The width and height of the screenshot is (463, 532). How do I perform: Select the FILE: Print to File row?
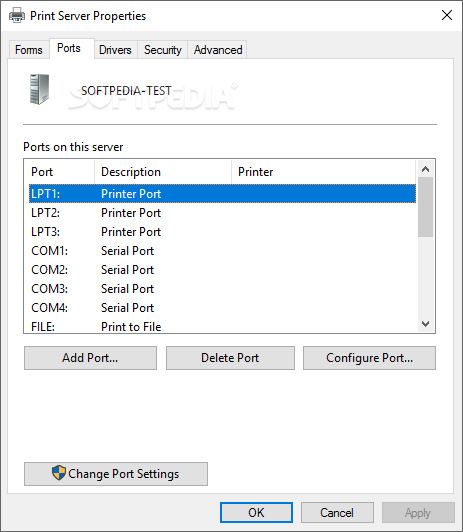tap(222, 326)
